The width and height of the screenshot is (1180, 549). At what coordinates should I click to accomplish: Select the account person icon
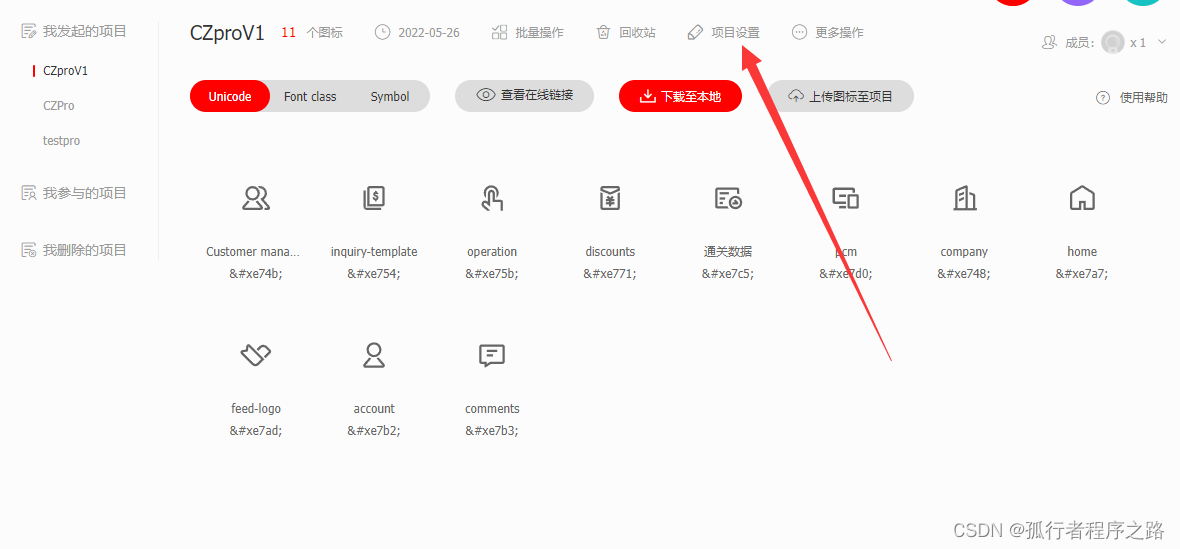(x=374, y=355)
